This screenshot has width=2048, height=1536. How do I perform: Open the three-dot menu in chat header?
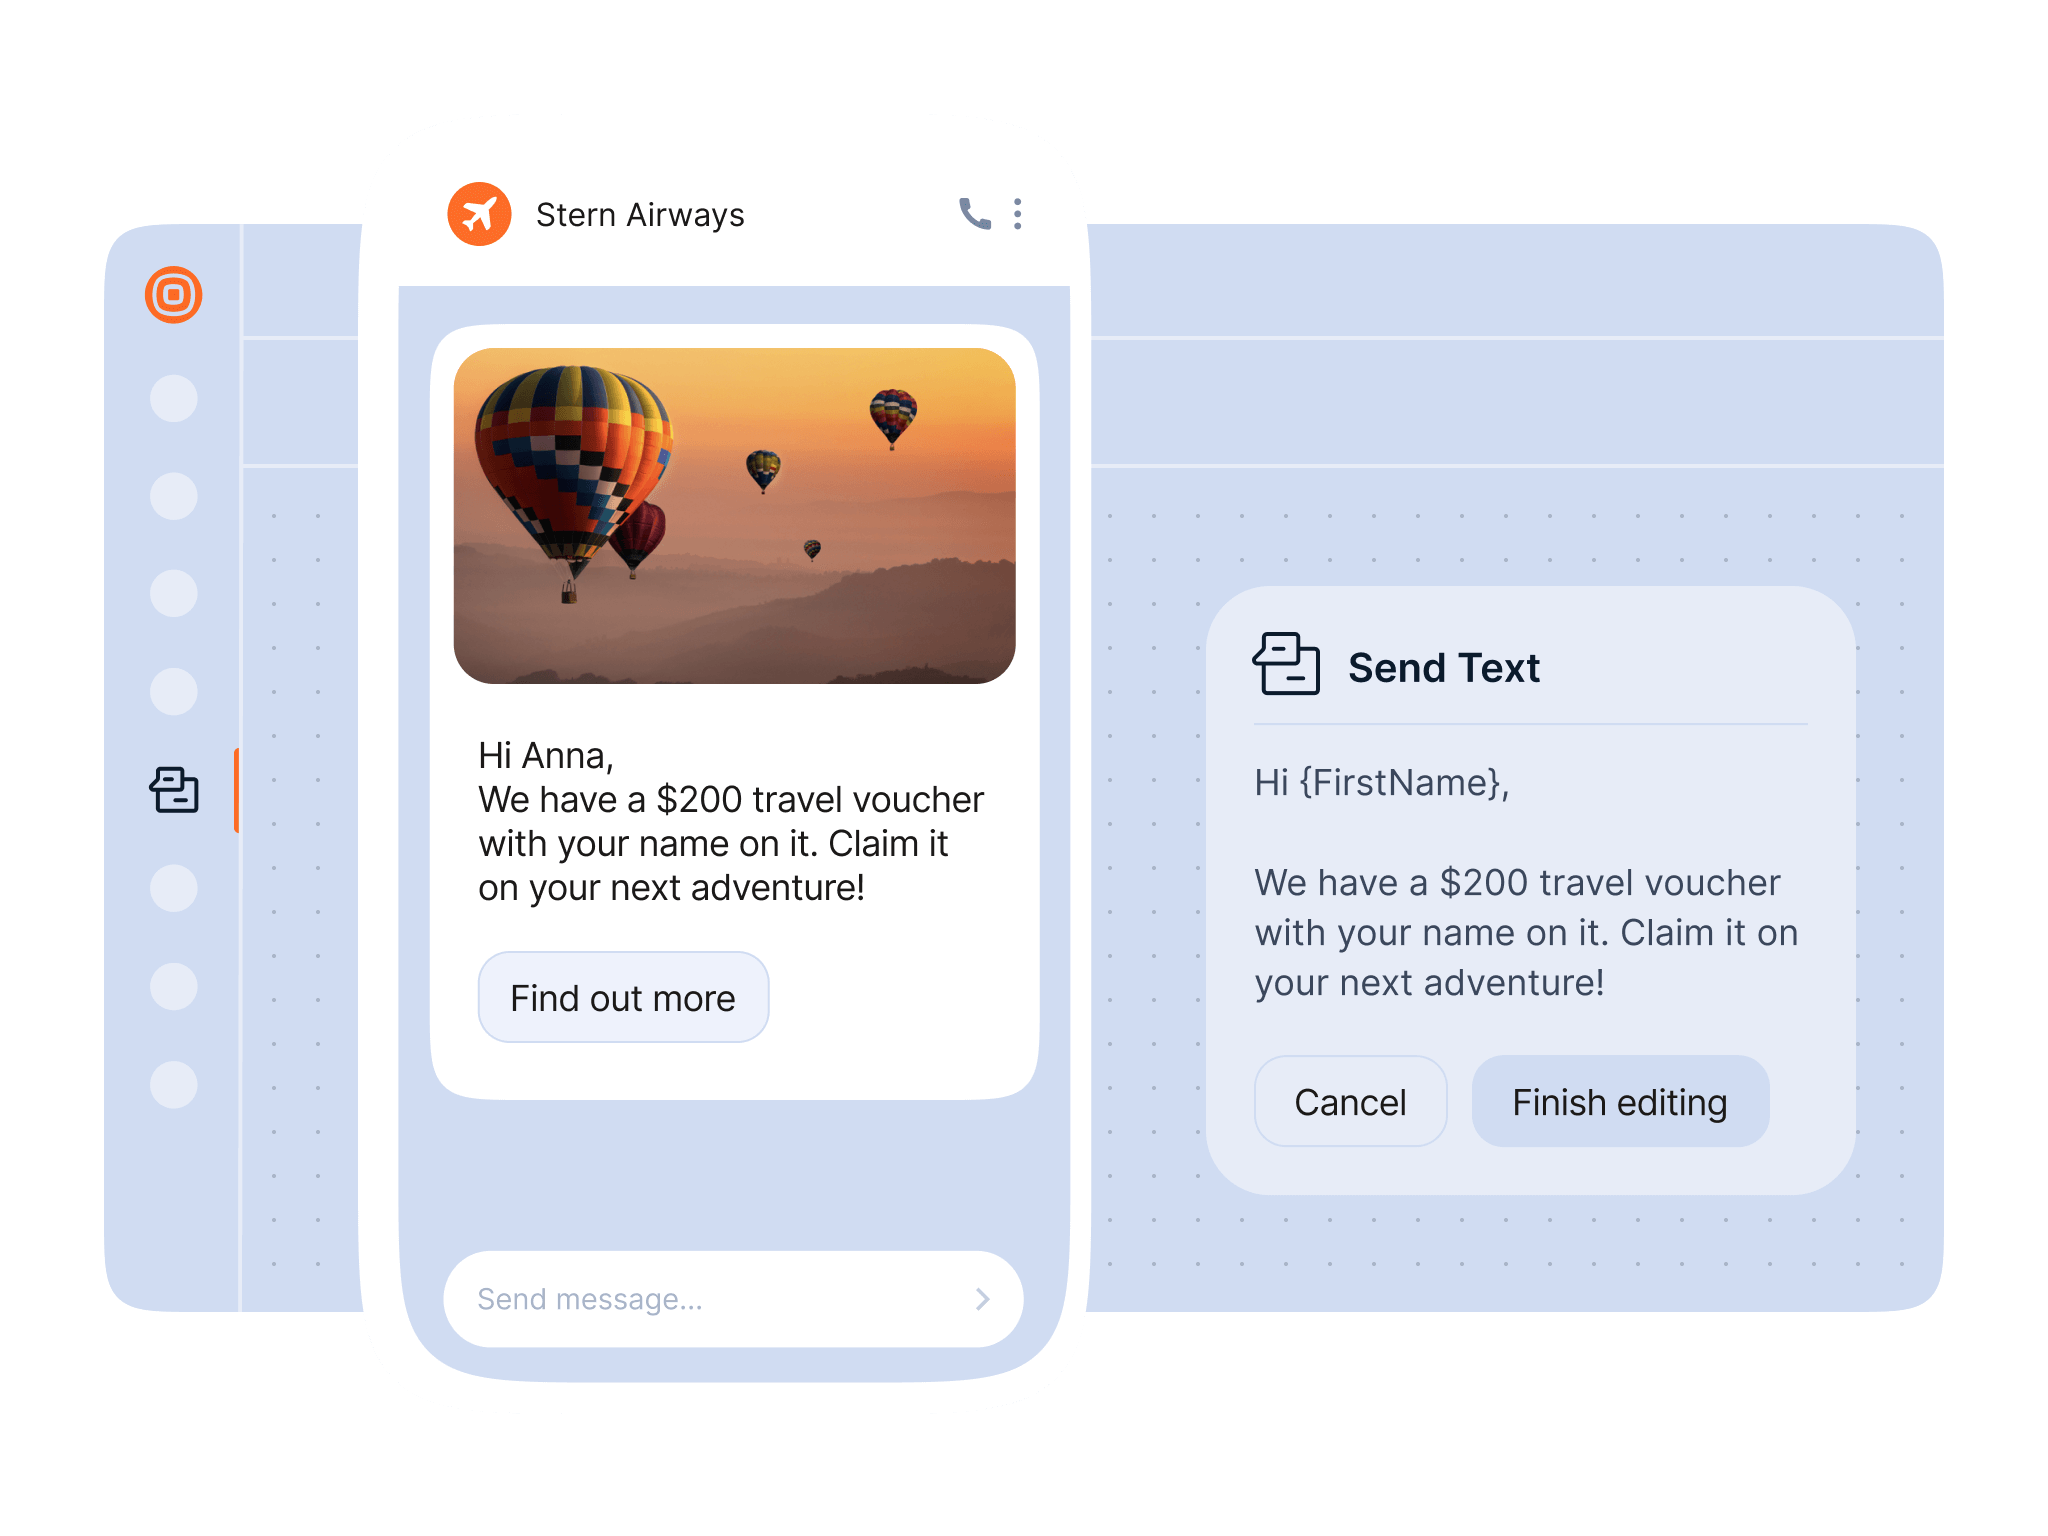point(1018,214)
